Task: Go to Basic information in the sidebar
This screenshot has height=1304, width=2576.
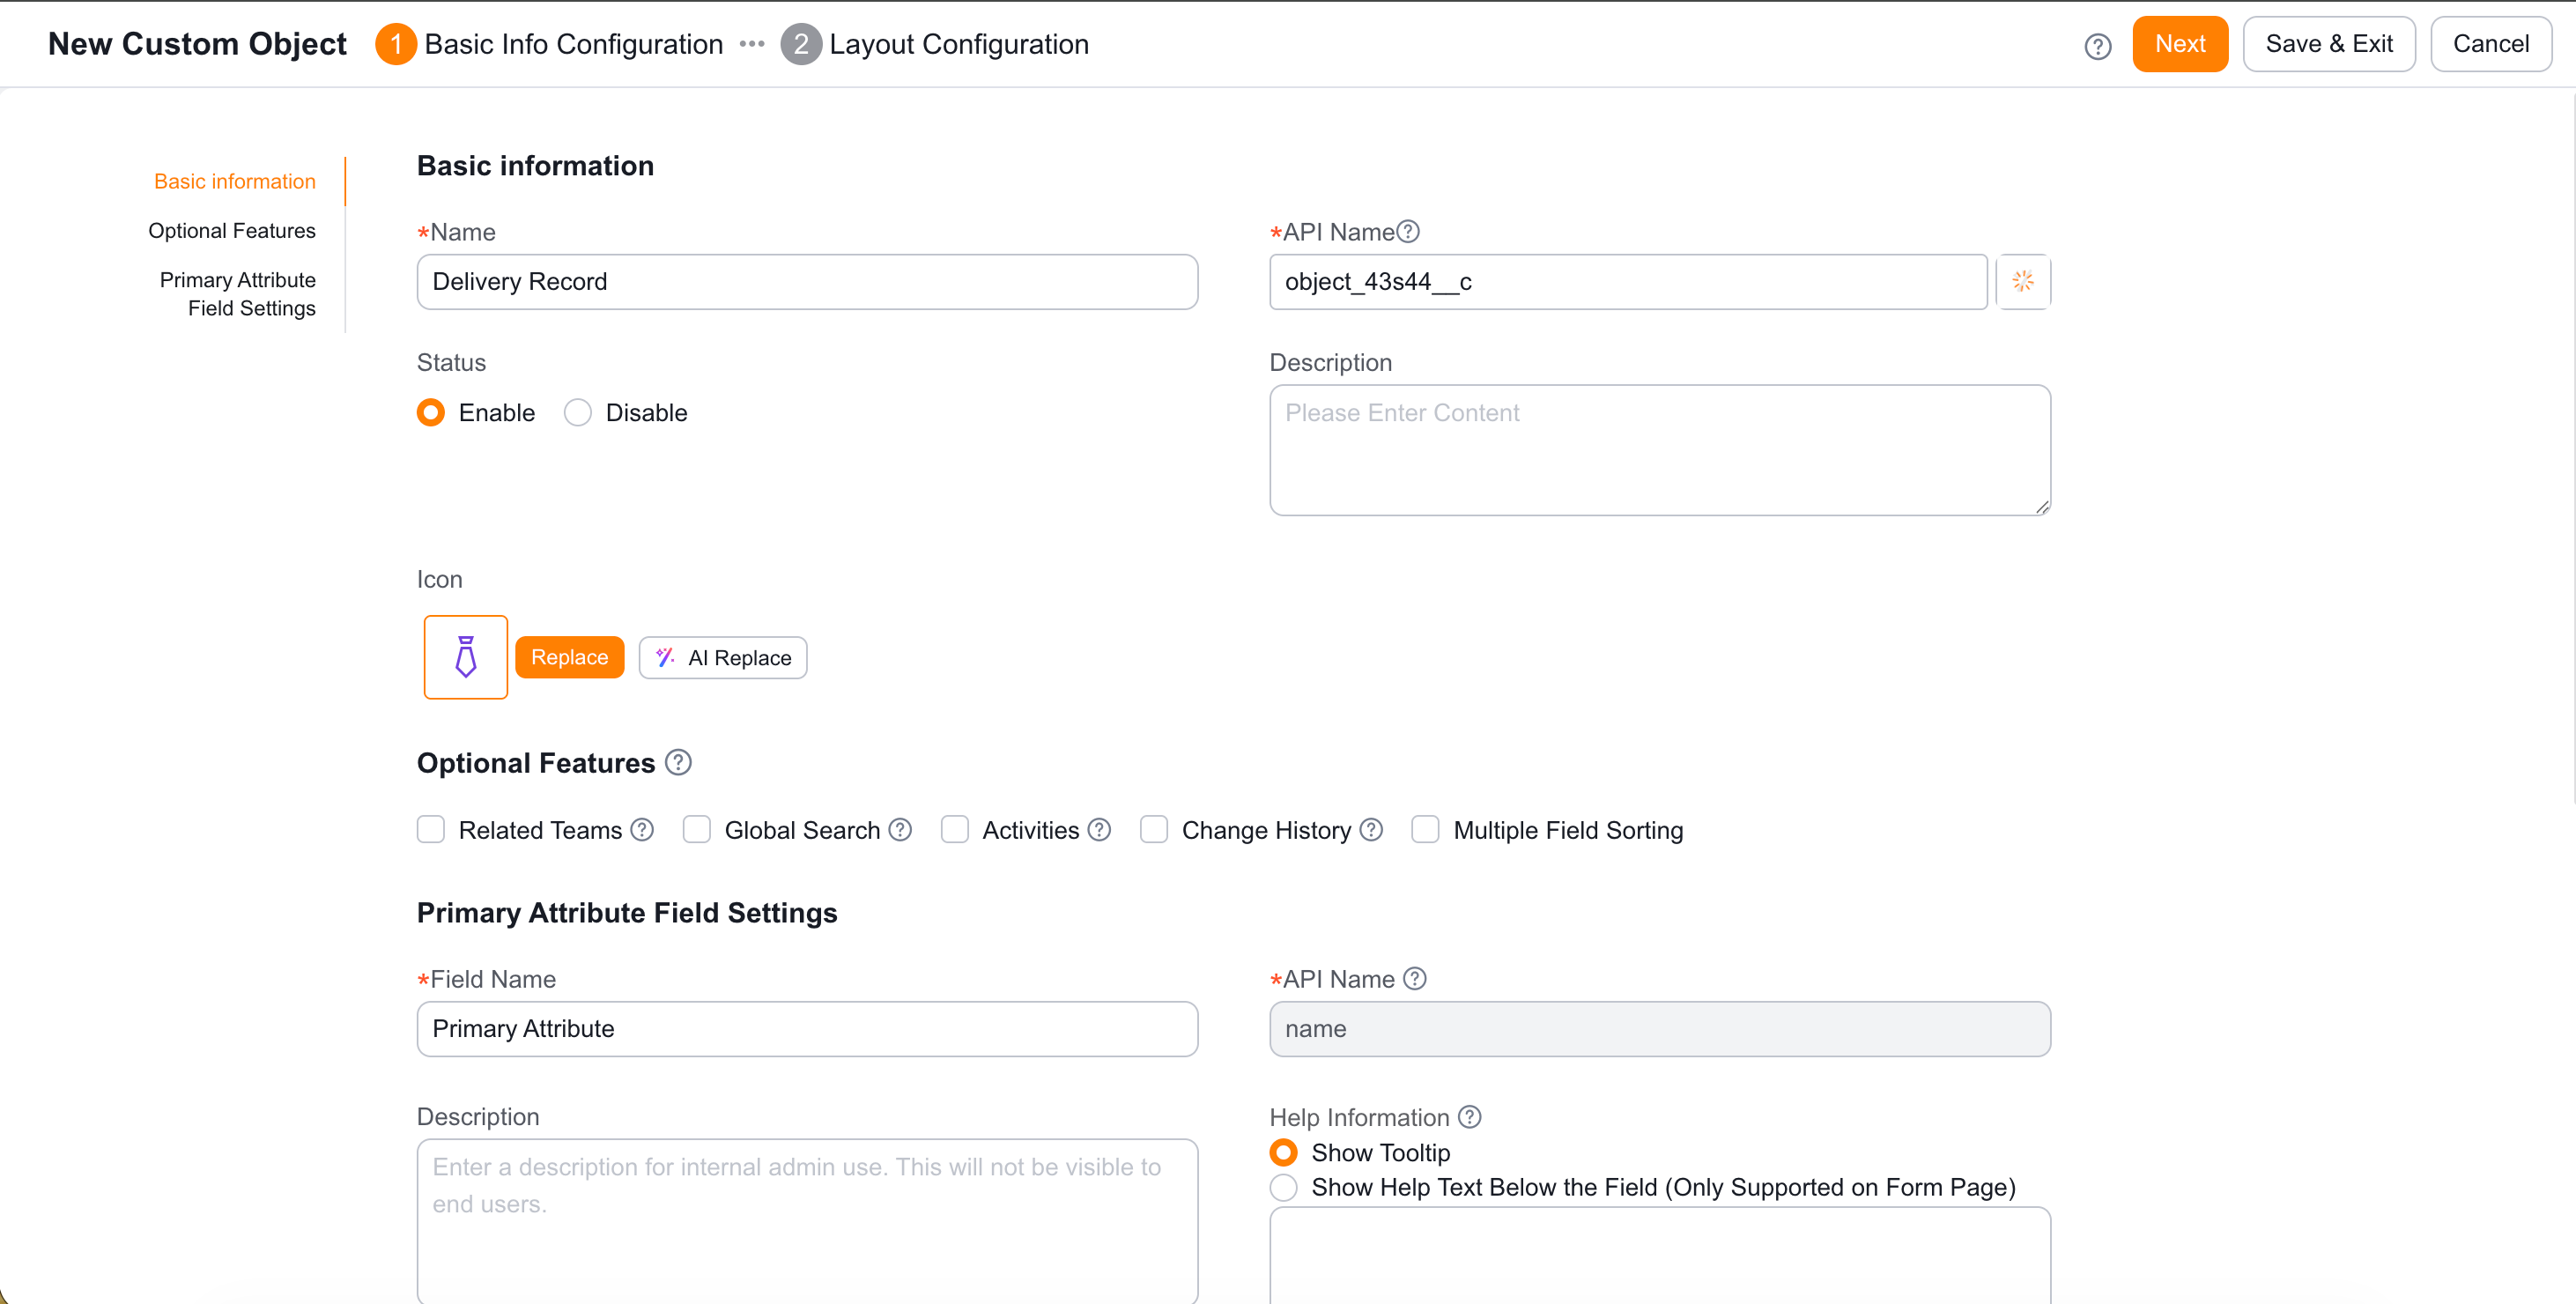Action: click(235, 181)
